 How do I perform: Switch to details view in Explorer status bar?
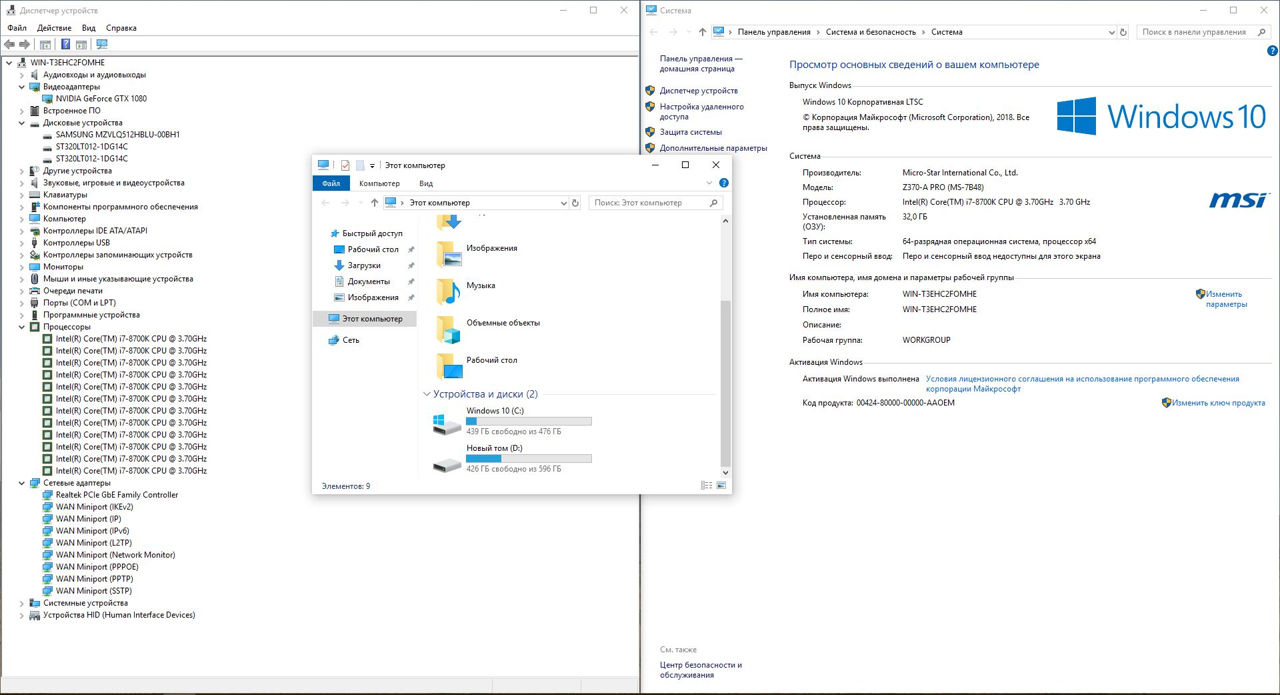(x=706, y=485)
